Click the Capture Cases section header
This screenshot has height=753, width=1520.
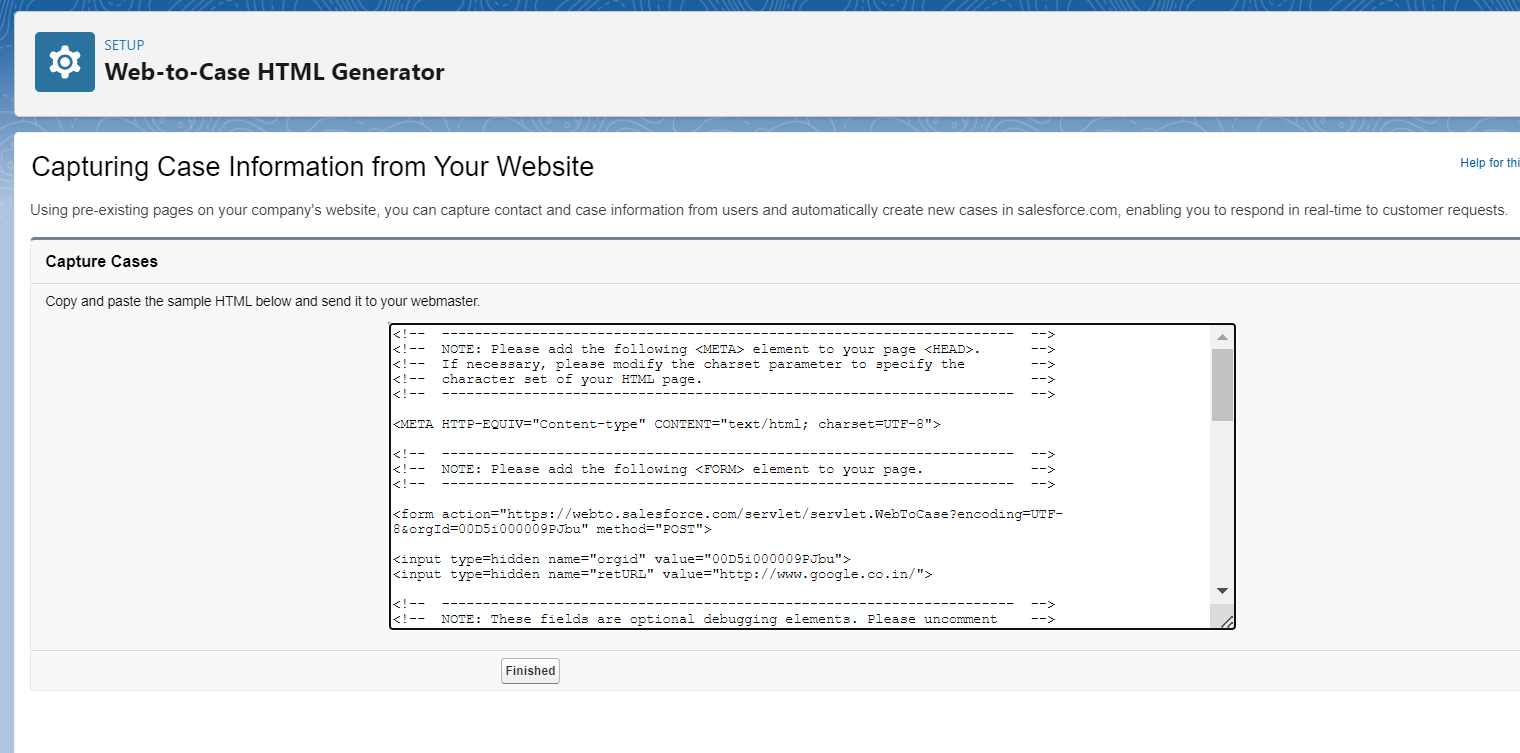click(101, 261)
